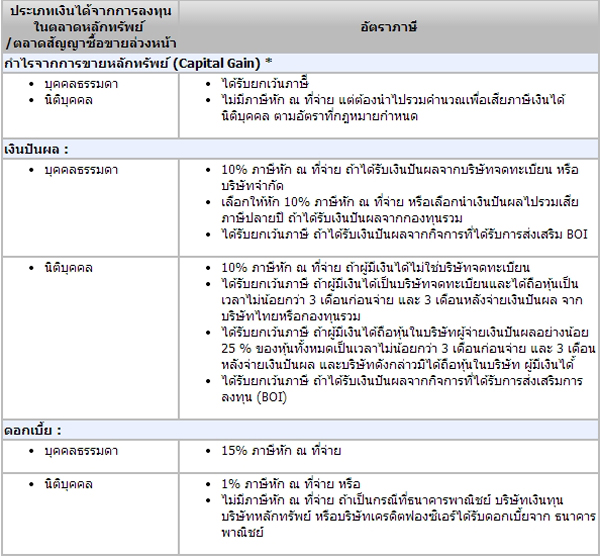Click the bullet ending with 'การส่งเสริม BOI'
Screen dimensions: 600x558
tap(404, 234)
